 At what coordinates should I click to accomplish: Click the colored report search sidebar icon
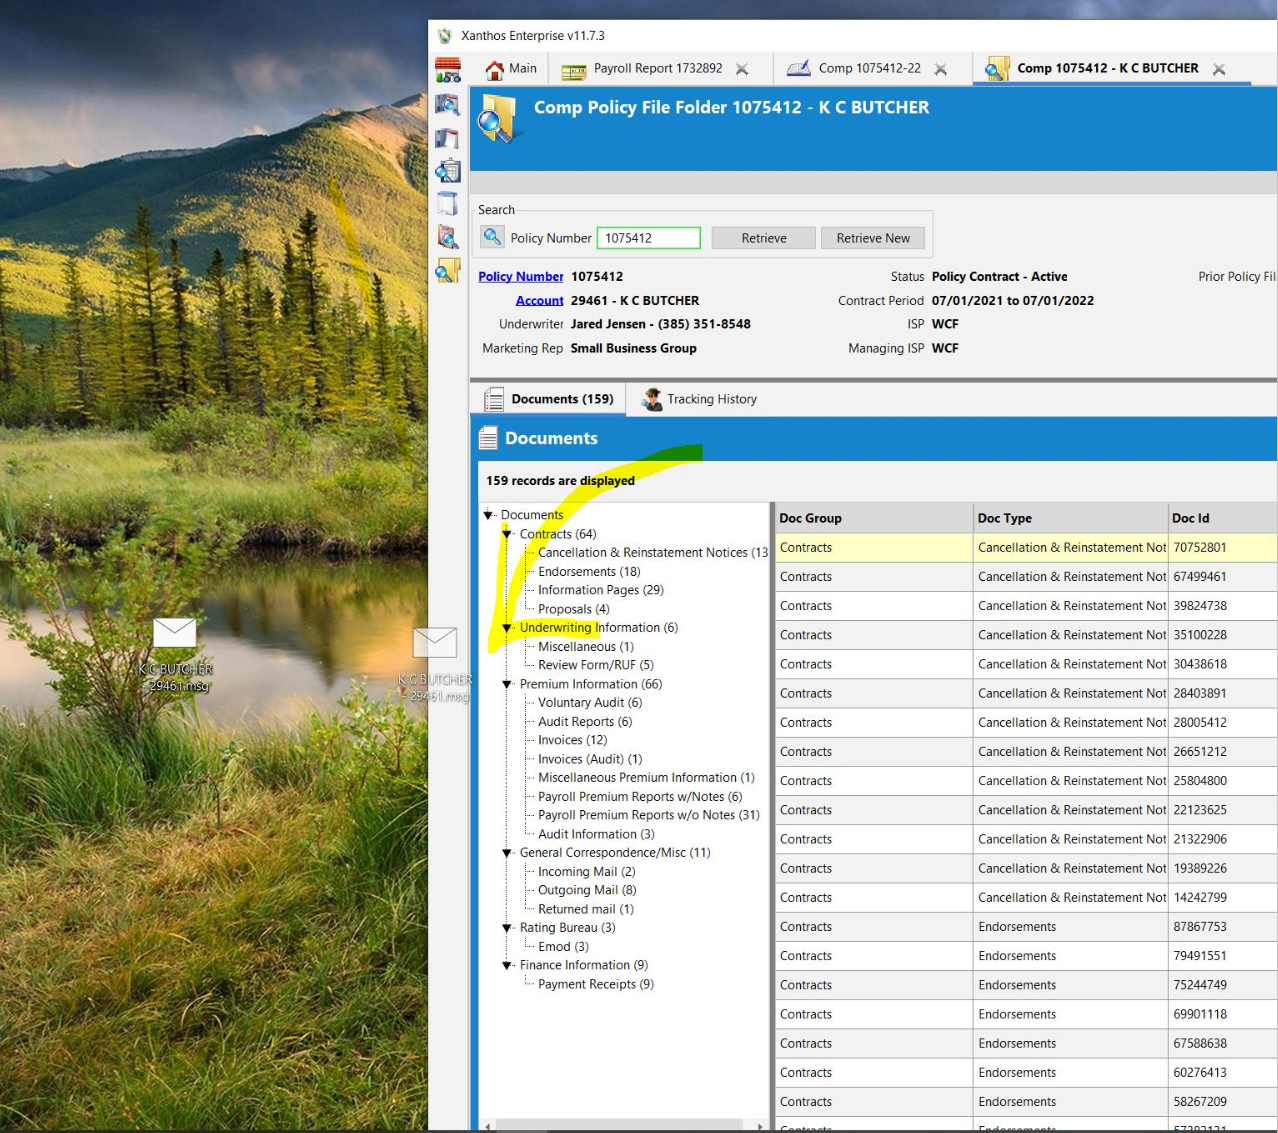[x=447, y=237]
